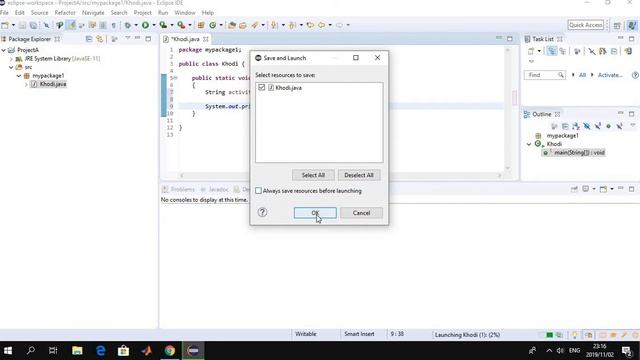Click the editor horizontal scrollbar

tap(340, 176)
